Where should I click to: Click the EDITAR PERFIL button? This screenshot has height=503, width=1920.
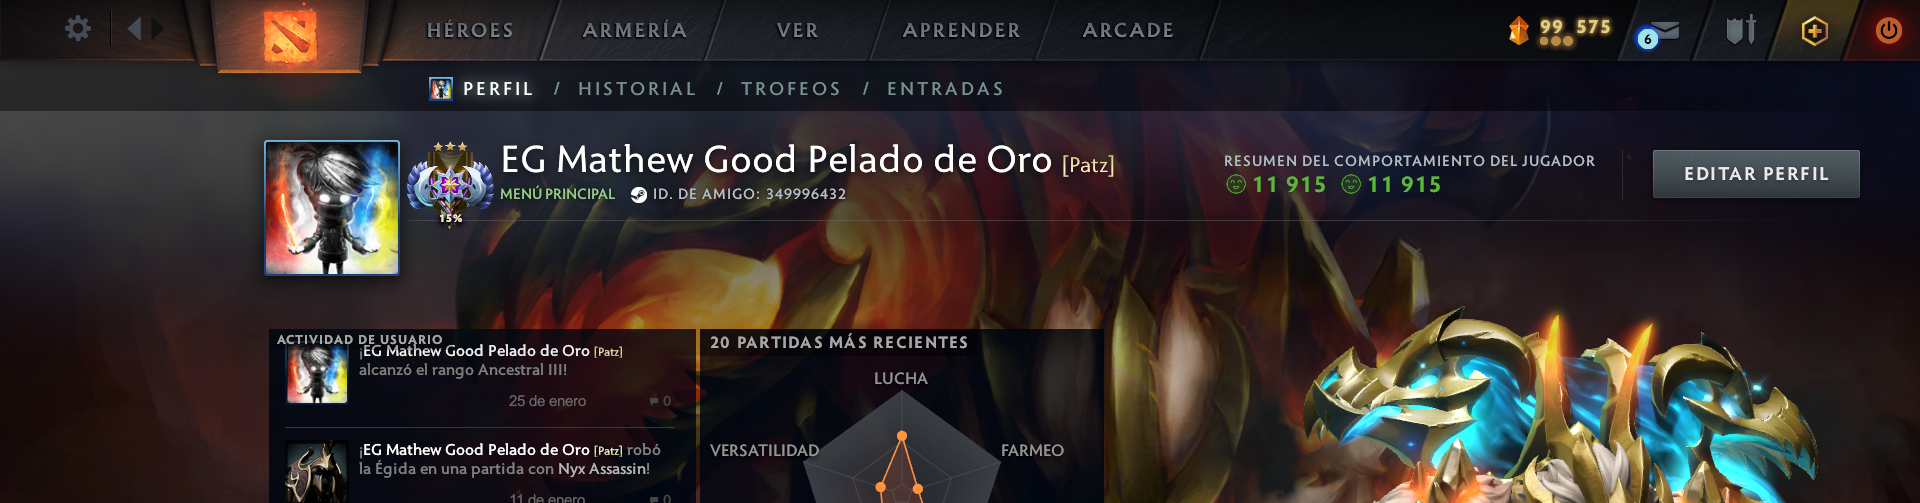[x=1756, y=174]
